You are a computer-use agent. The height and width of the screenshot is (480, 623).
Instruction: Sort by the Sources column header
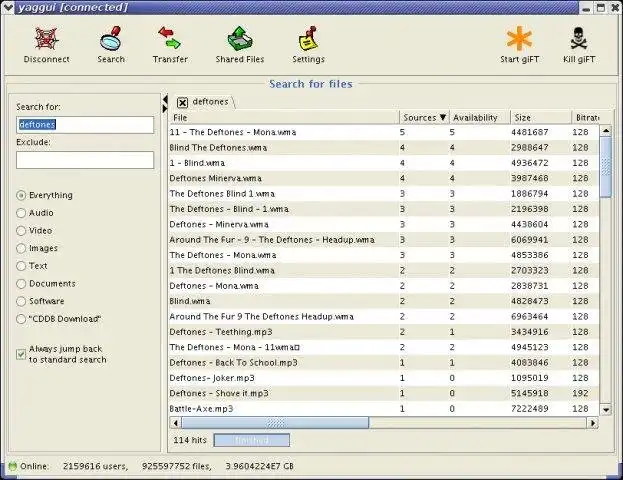[x=424, y=118]
